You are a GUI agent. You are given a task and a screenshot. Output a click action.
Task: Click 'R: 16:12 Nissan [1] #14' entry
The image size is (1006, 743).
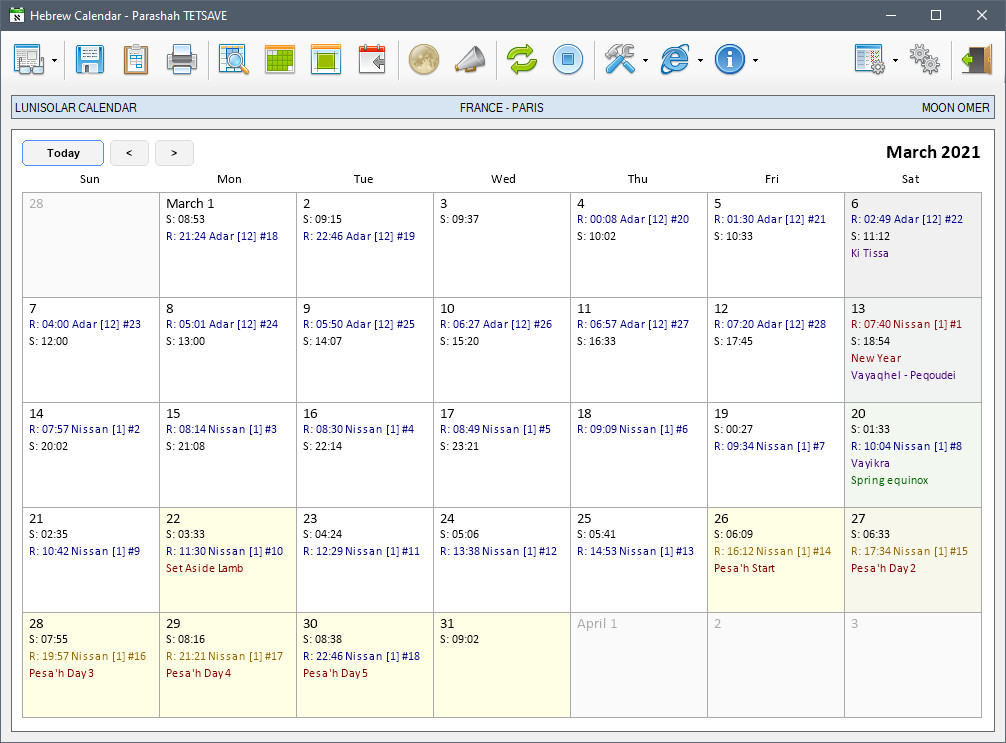point(772,551)
